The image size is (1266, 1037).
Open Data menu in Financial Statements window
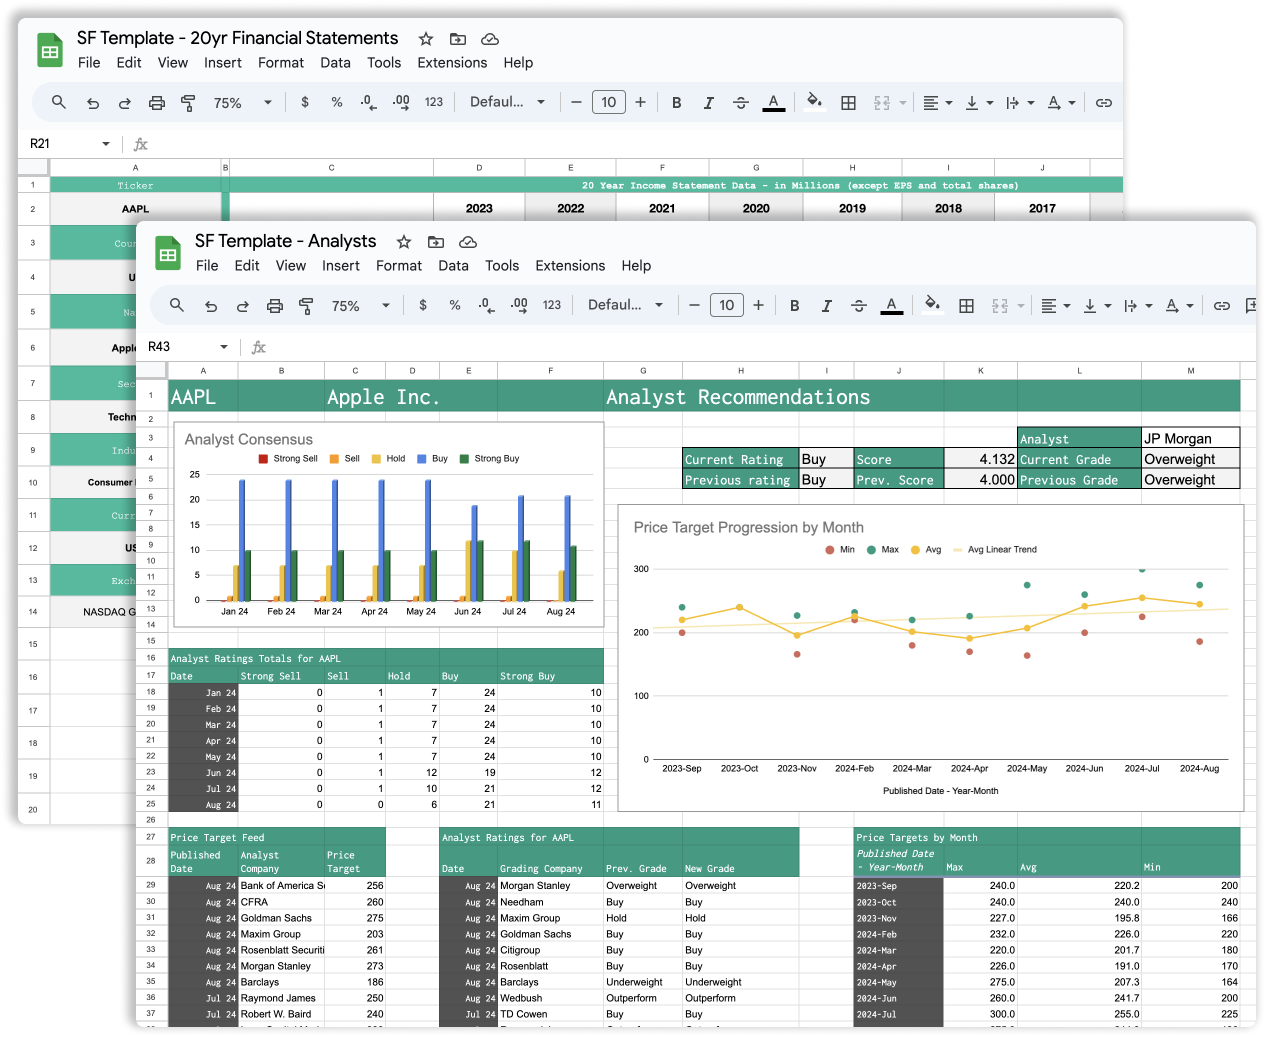coord(335,63)
